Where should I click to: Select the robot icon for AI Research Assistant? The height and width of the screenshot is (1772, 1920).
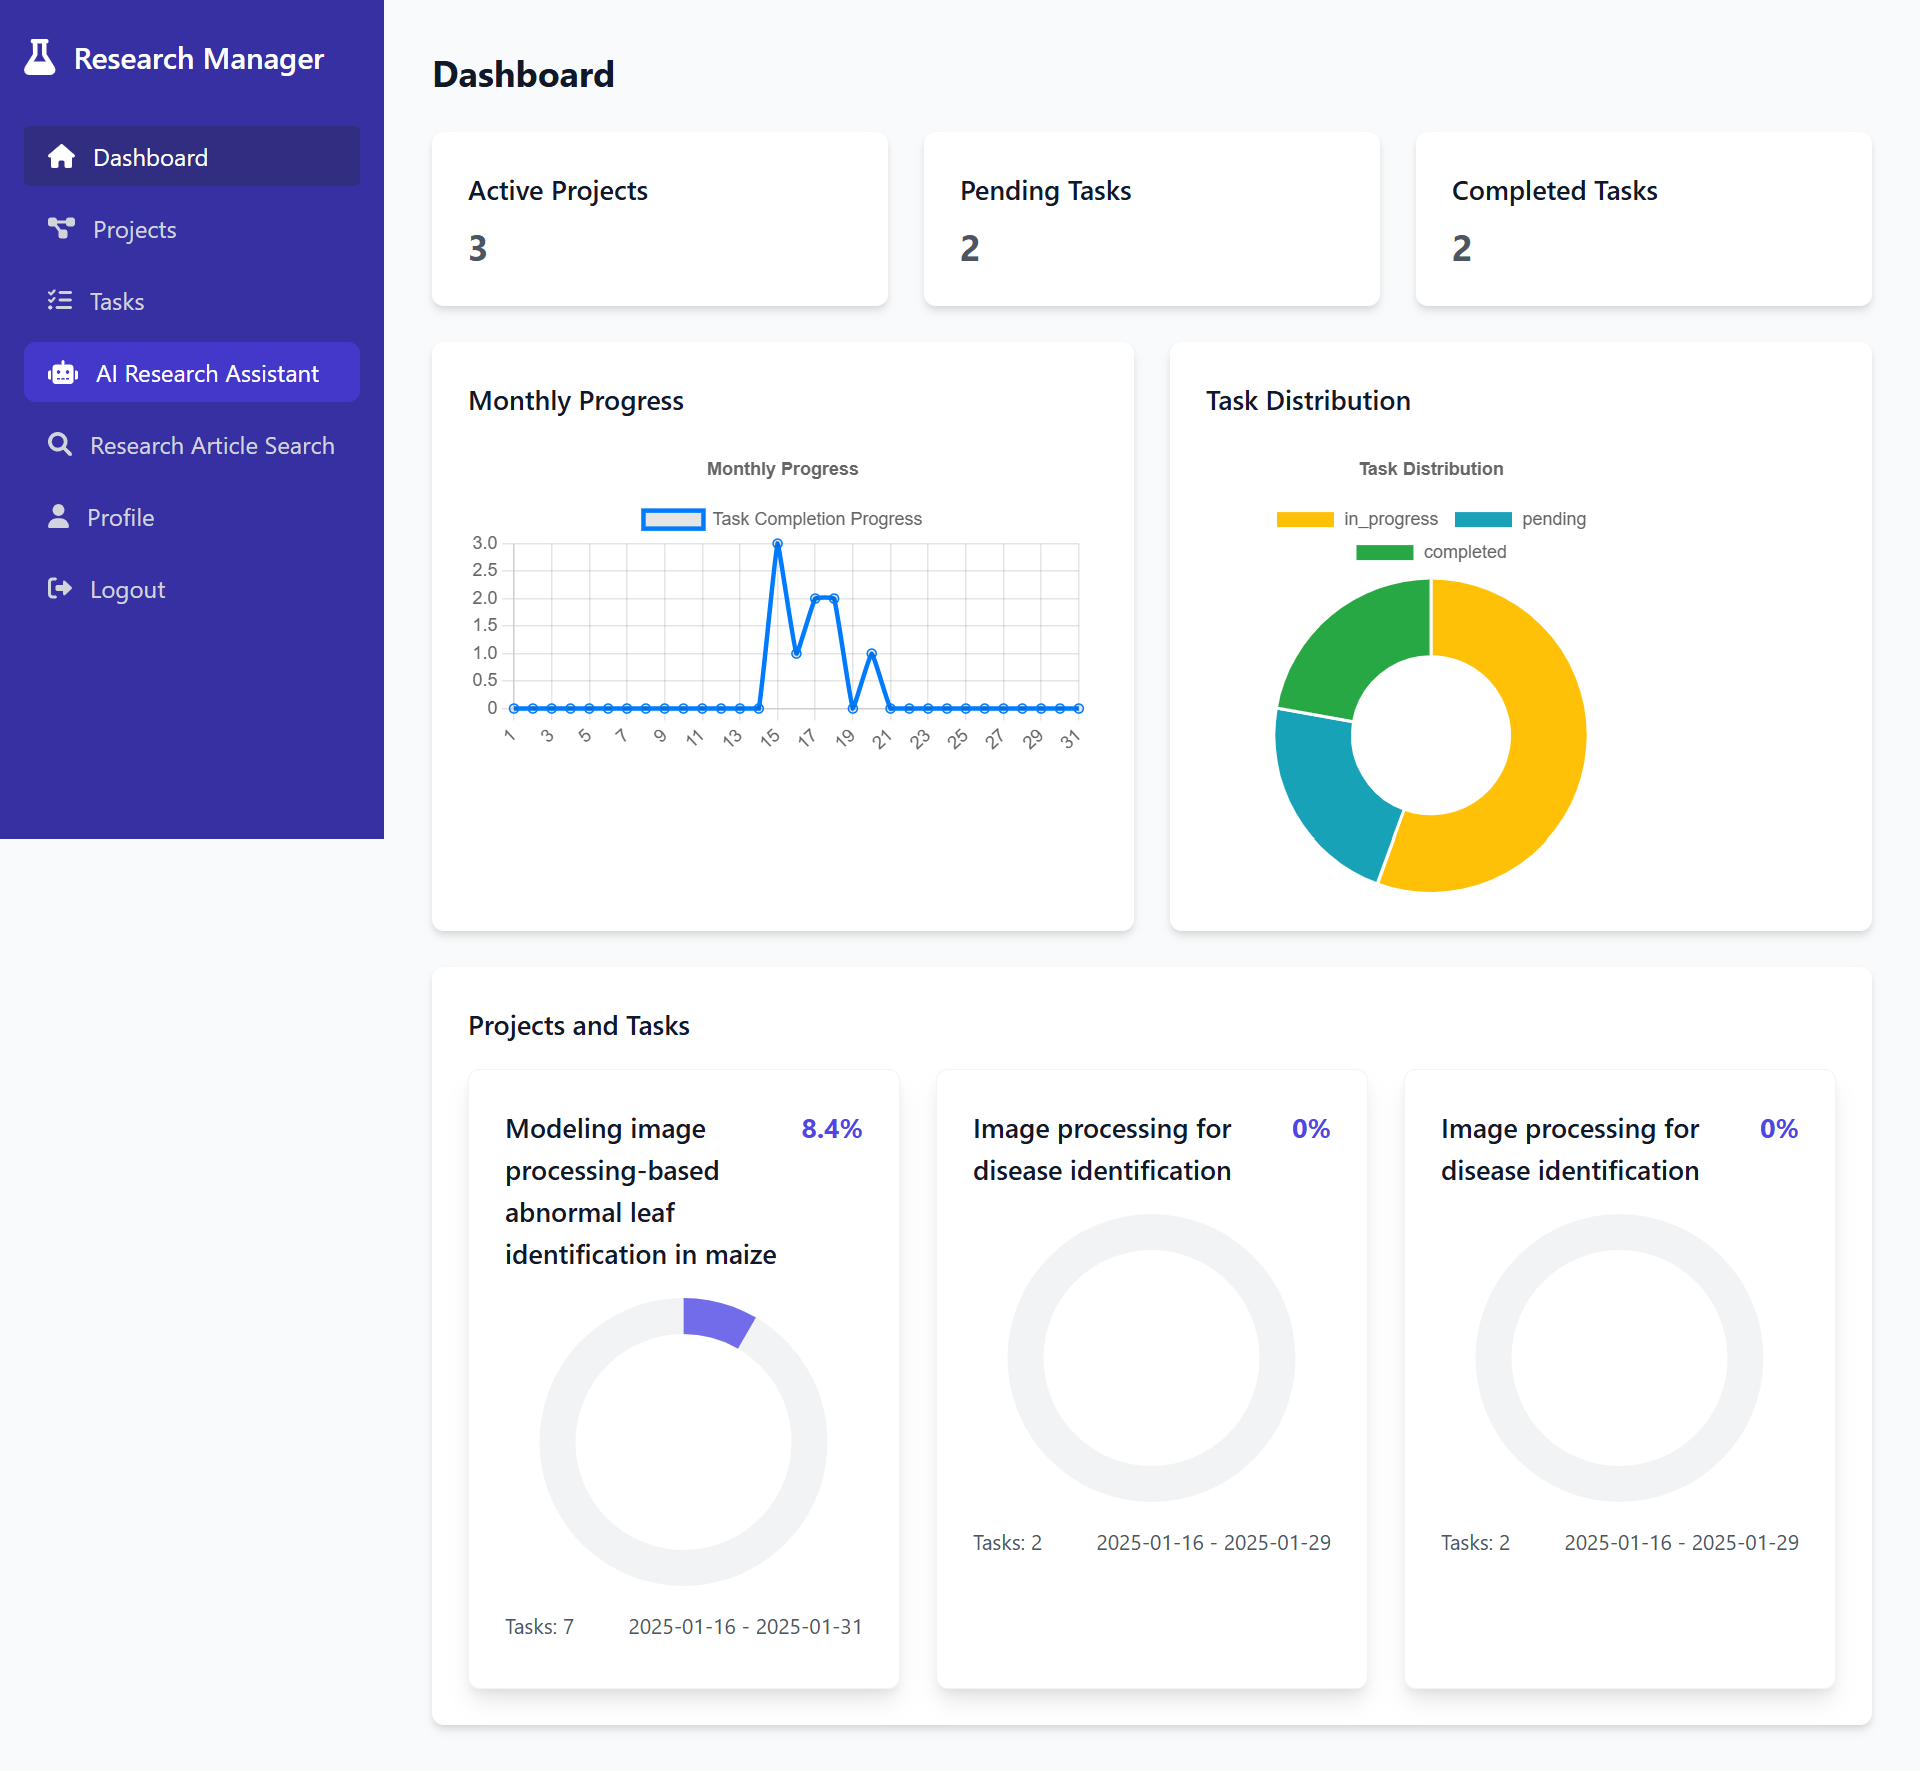click(x=62, y=372)
